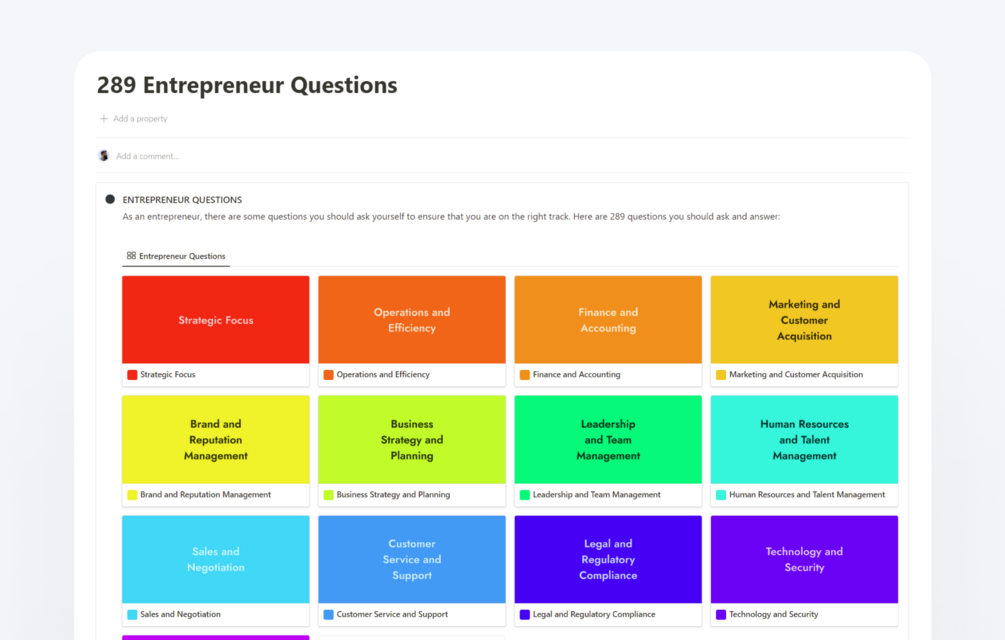Screen dimensions: 1005x640
Task: Click the 289 Entrepreneur Questions page title
Action: tap(247, 86)
